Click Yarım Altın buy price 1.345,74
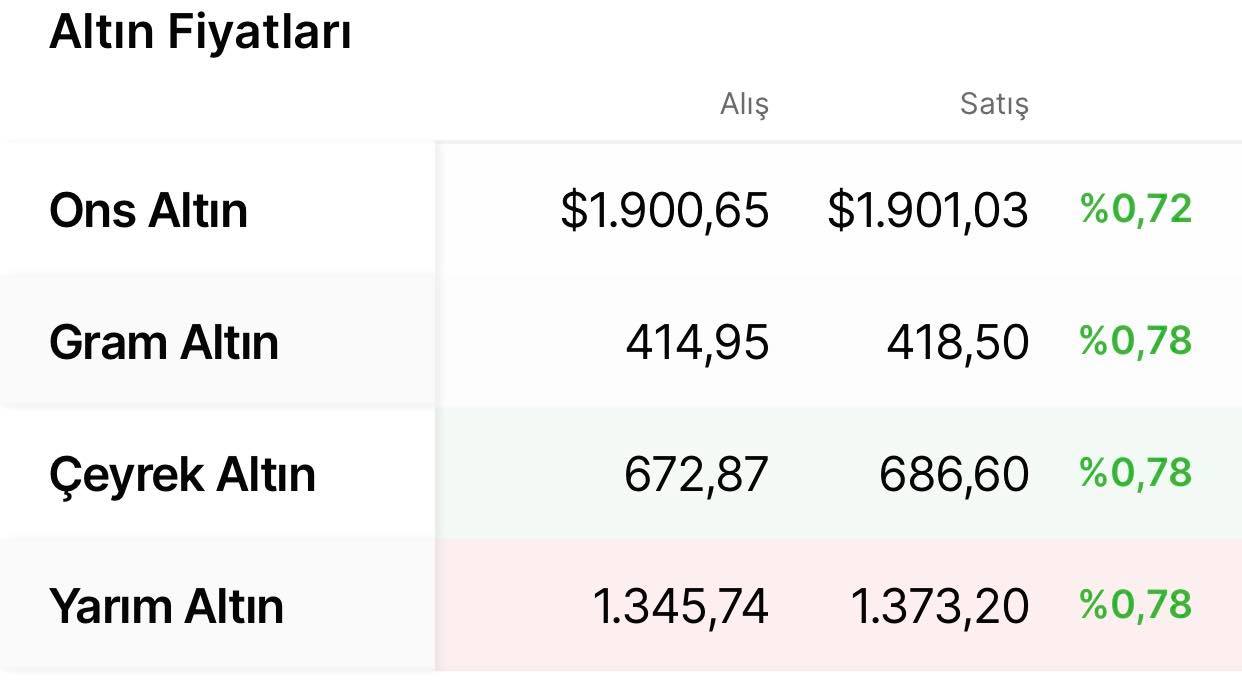Viewport: 1242px width, 684px height. 681,606
